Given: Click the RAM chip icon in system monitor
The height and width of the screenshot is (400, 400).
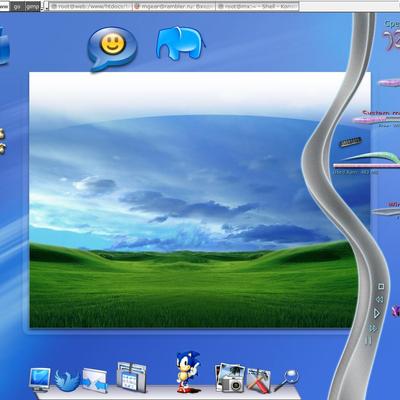Looking at the screenshot, I should click(350, 143).
